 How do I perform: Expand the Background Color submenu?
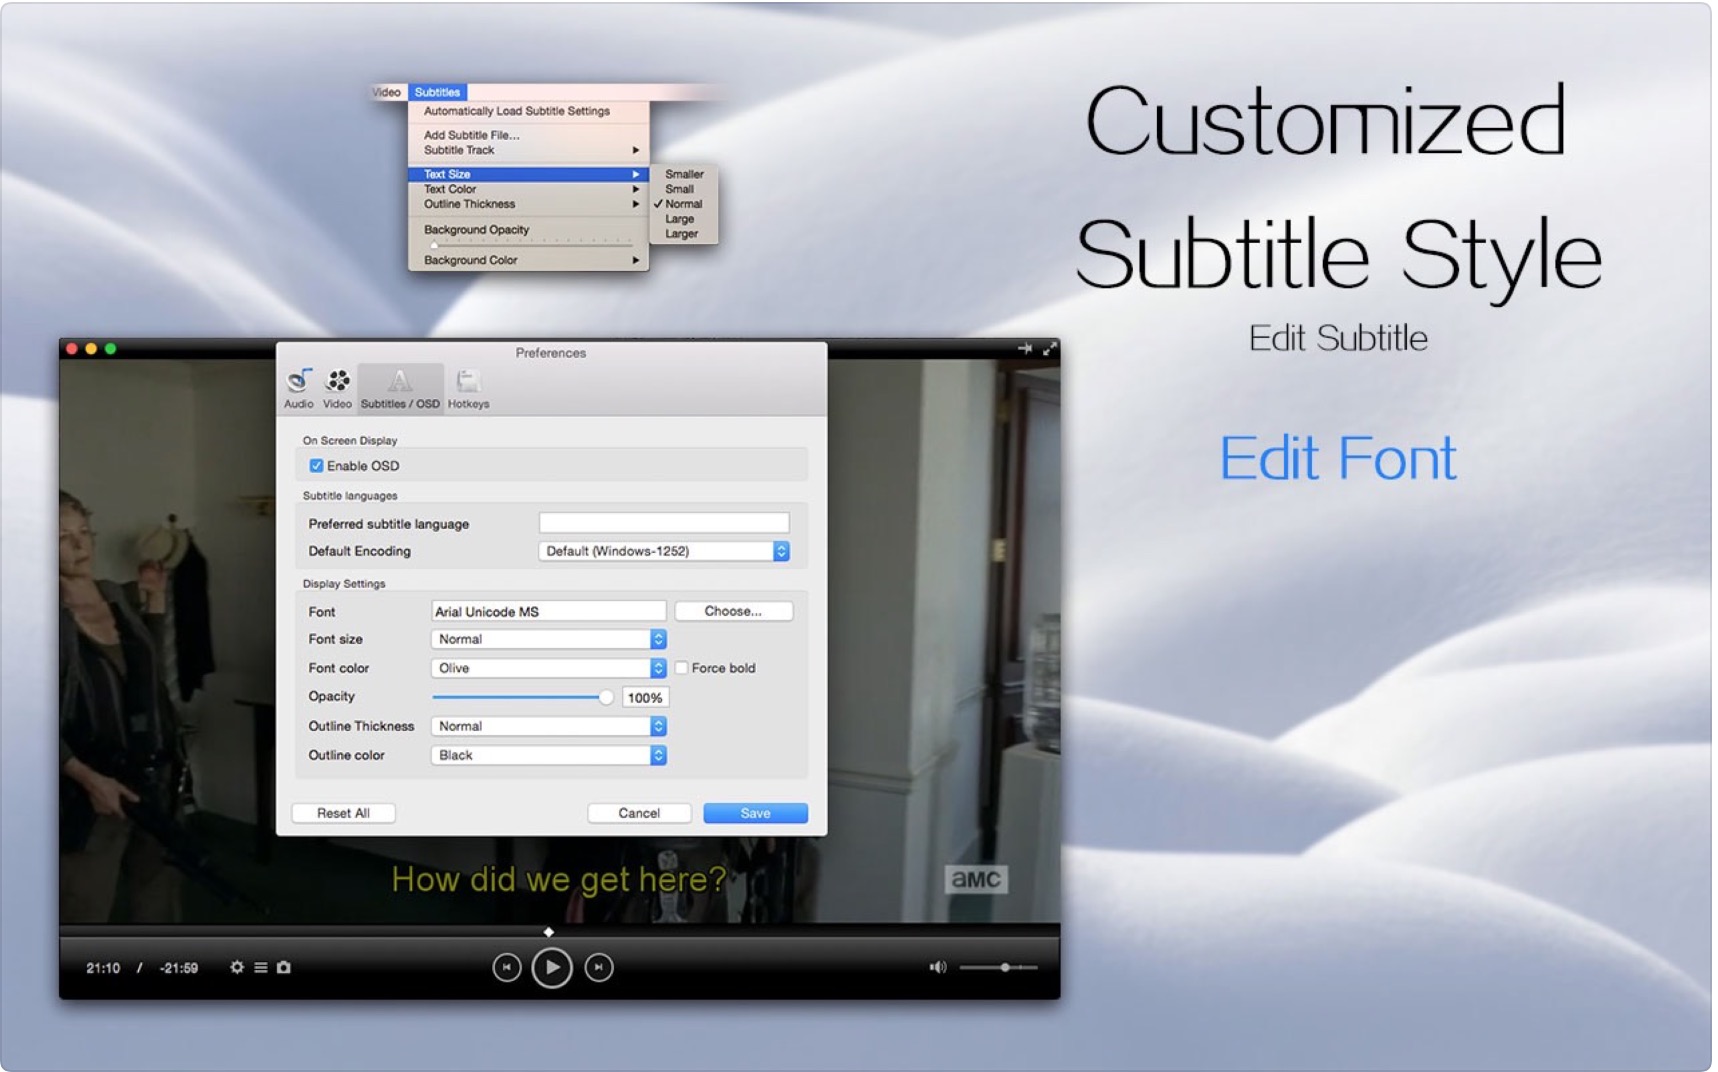[528, 260]
